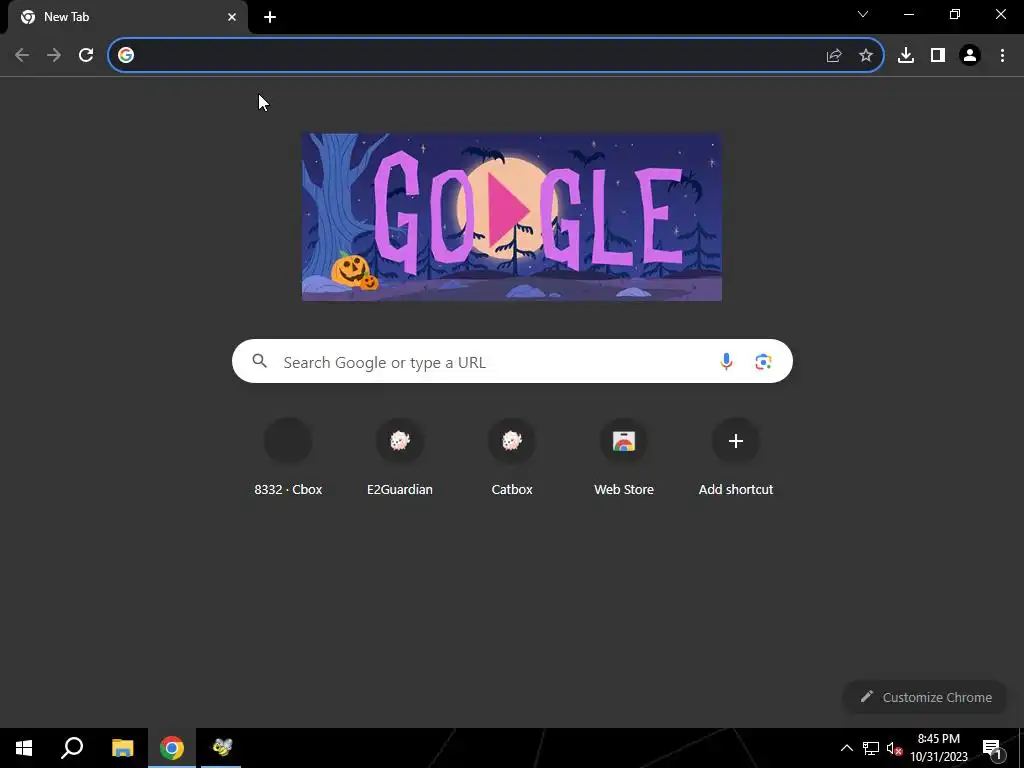The width and height of the screenshot is (1024, 768).
Task: Click the Search Google or type a URL box
Action: [x=512, y=361]
